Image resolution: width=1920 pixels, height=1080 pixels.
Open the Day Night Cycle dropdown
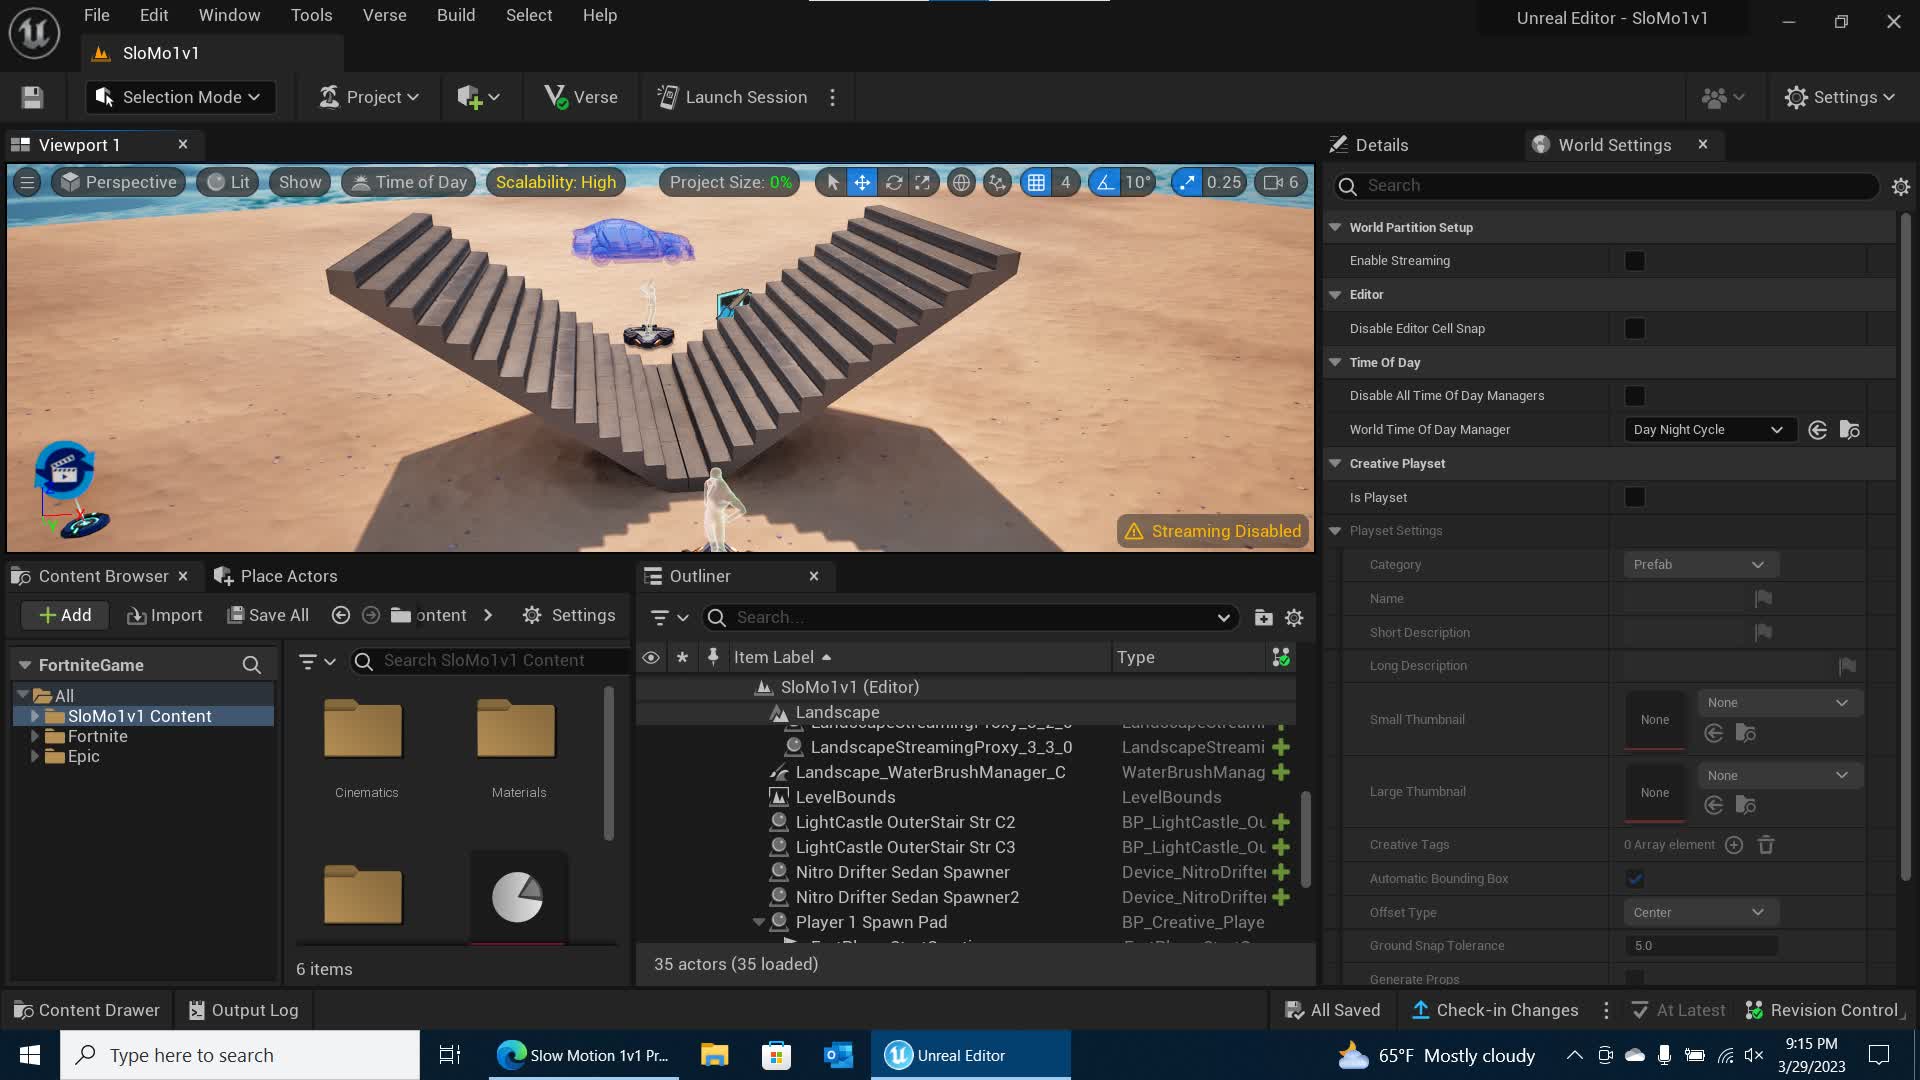tap(1708, 430)
